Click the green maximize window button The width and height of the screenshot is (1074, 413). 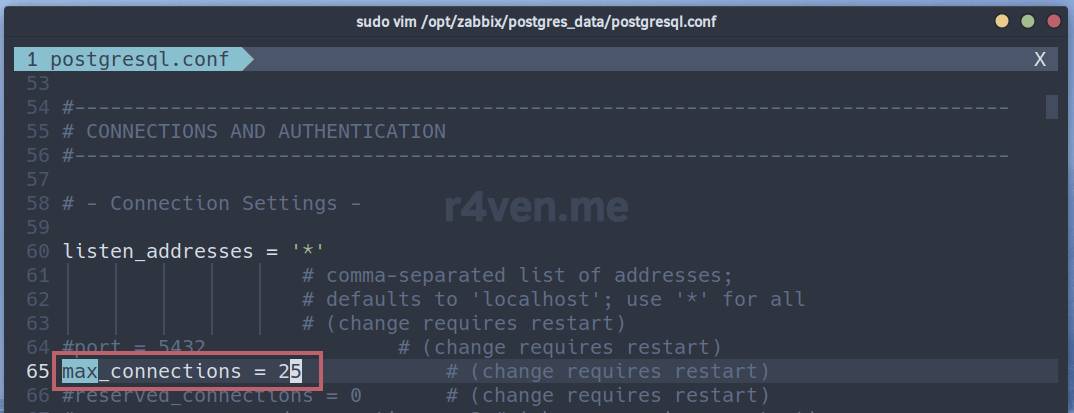click(1027, 21)
